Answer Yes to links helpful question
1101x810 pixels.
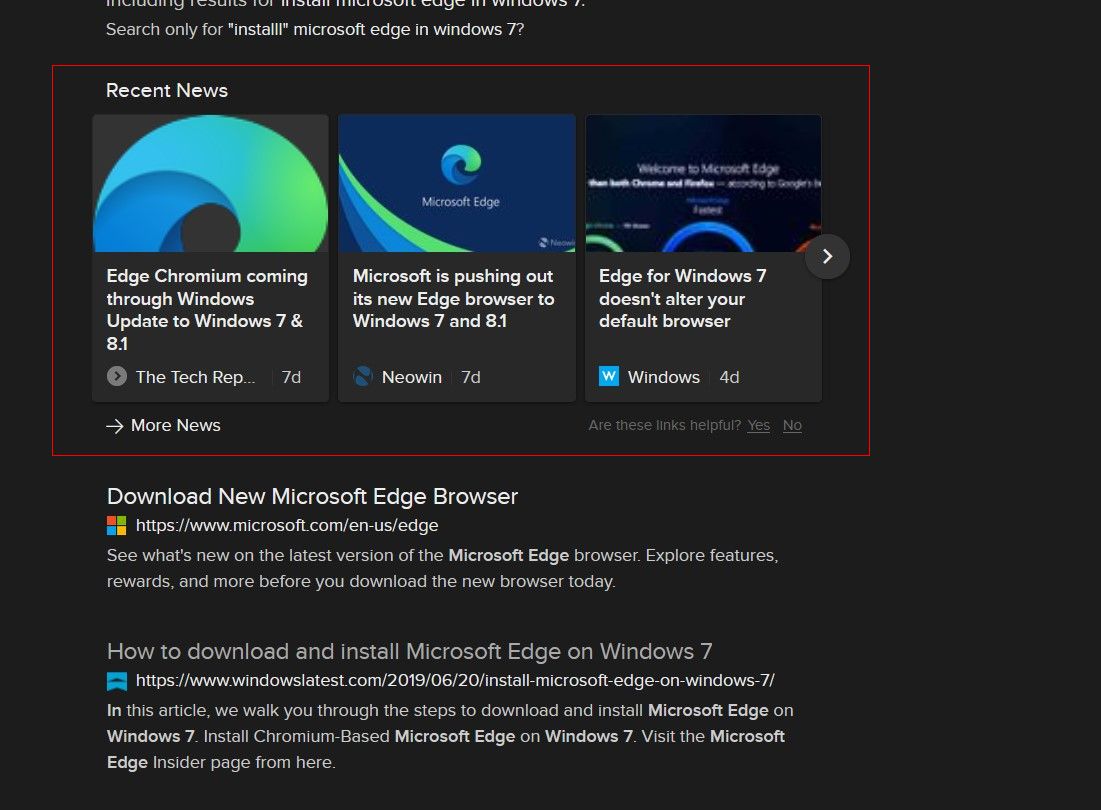[x=758, y=425]
